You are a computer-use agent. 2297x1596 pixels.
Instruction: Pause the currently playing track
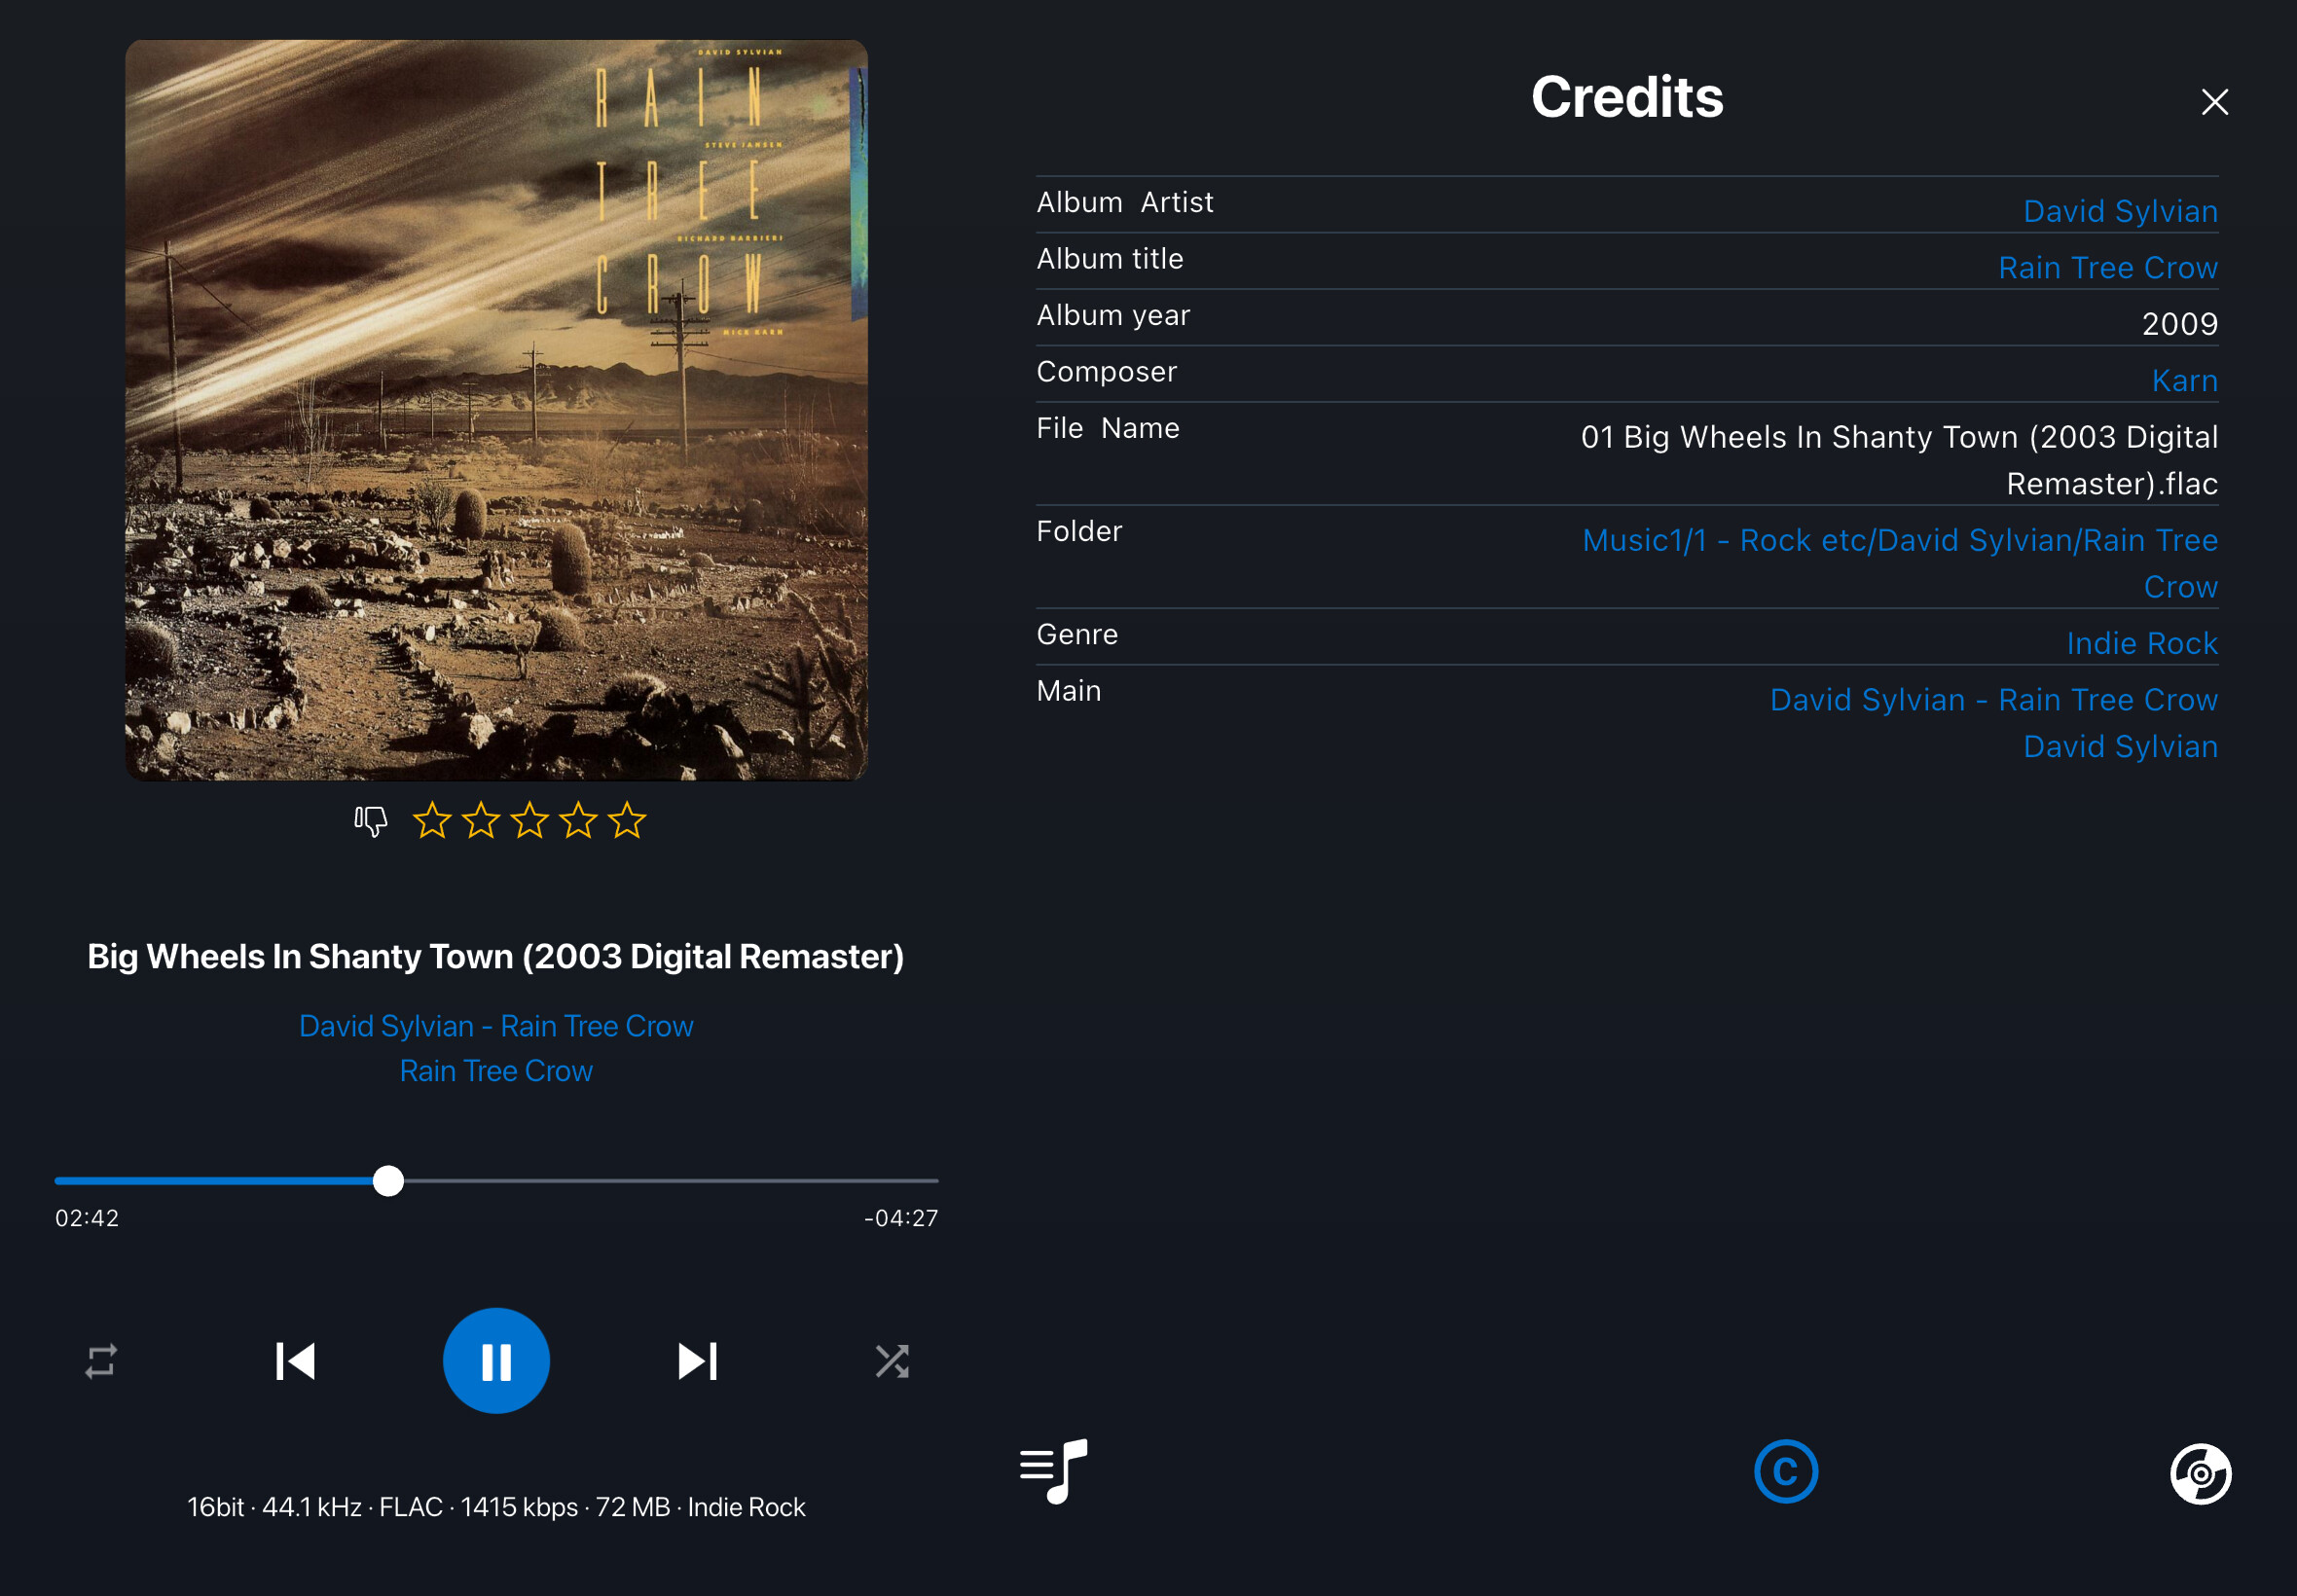tap(496, 1360)
